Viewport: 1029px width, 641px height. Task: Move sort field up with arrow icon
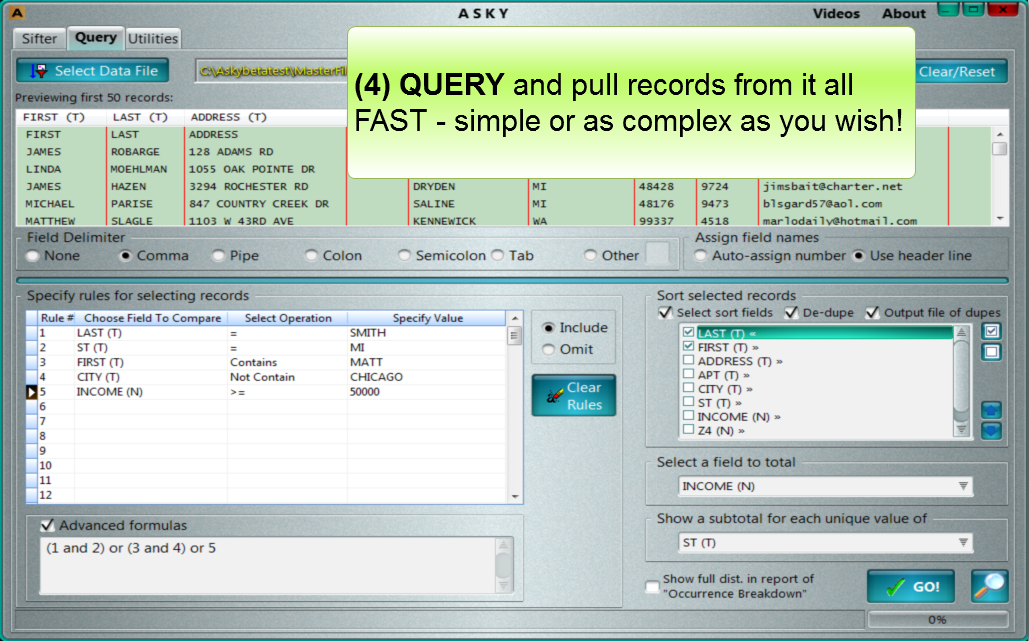click(991, 411)
